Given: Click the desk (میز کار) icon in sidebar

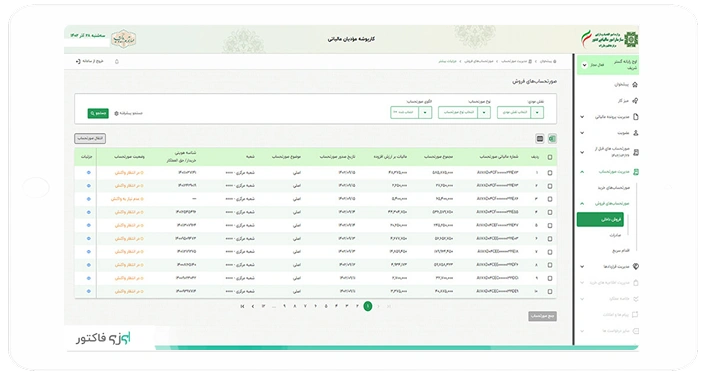Looking at the screenshot, I should (635, 101).
